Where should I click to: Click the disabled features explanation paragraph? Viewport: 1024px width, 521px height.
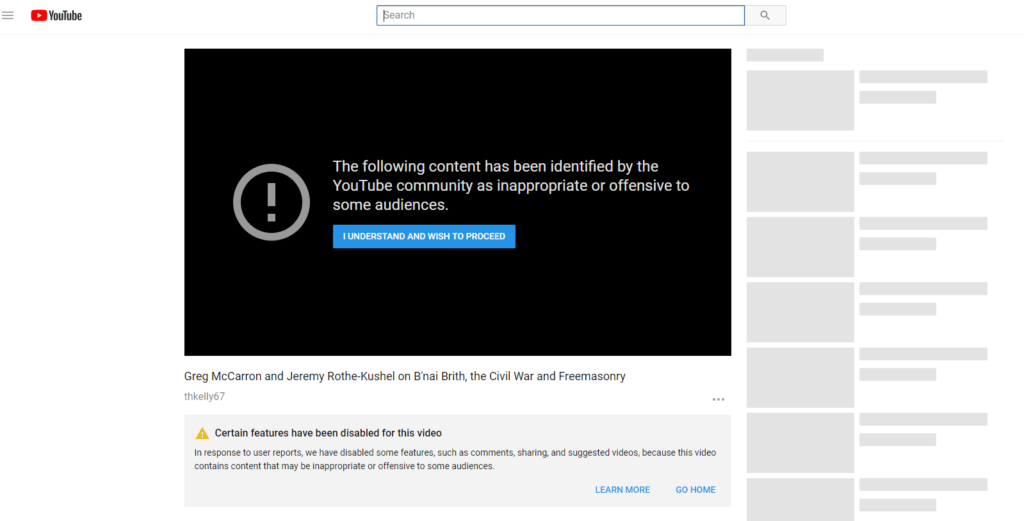(x=455, y=460)
